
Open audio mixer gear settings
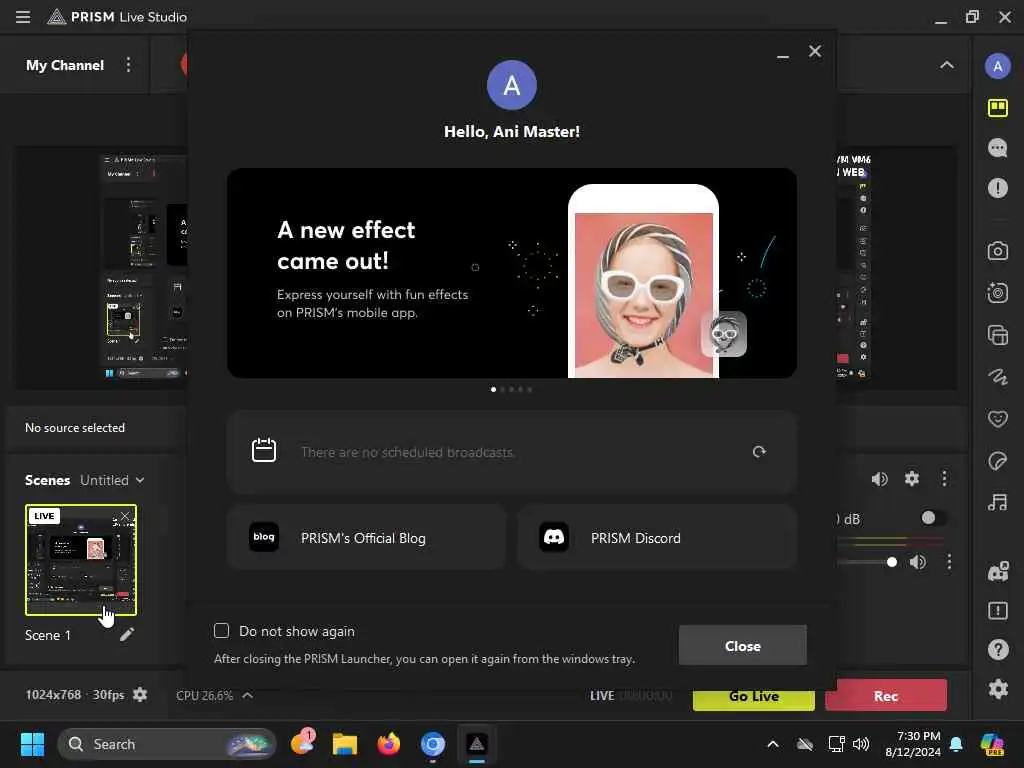pyautogui.click(x=912, y=479)
